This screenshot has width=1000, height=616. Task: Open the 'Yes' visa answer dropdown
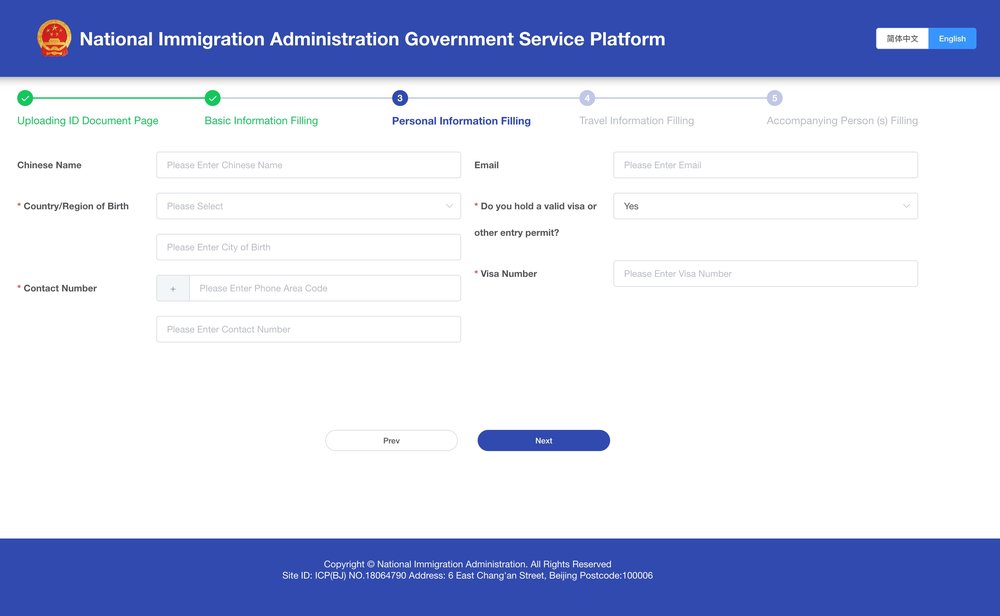(x=765, y=205)
